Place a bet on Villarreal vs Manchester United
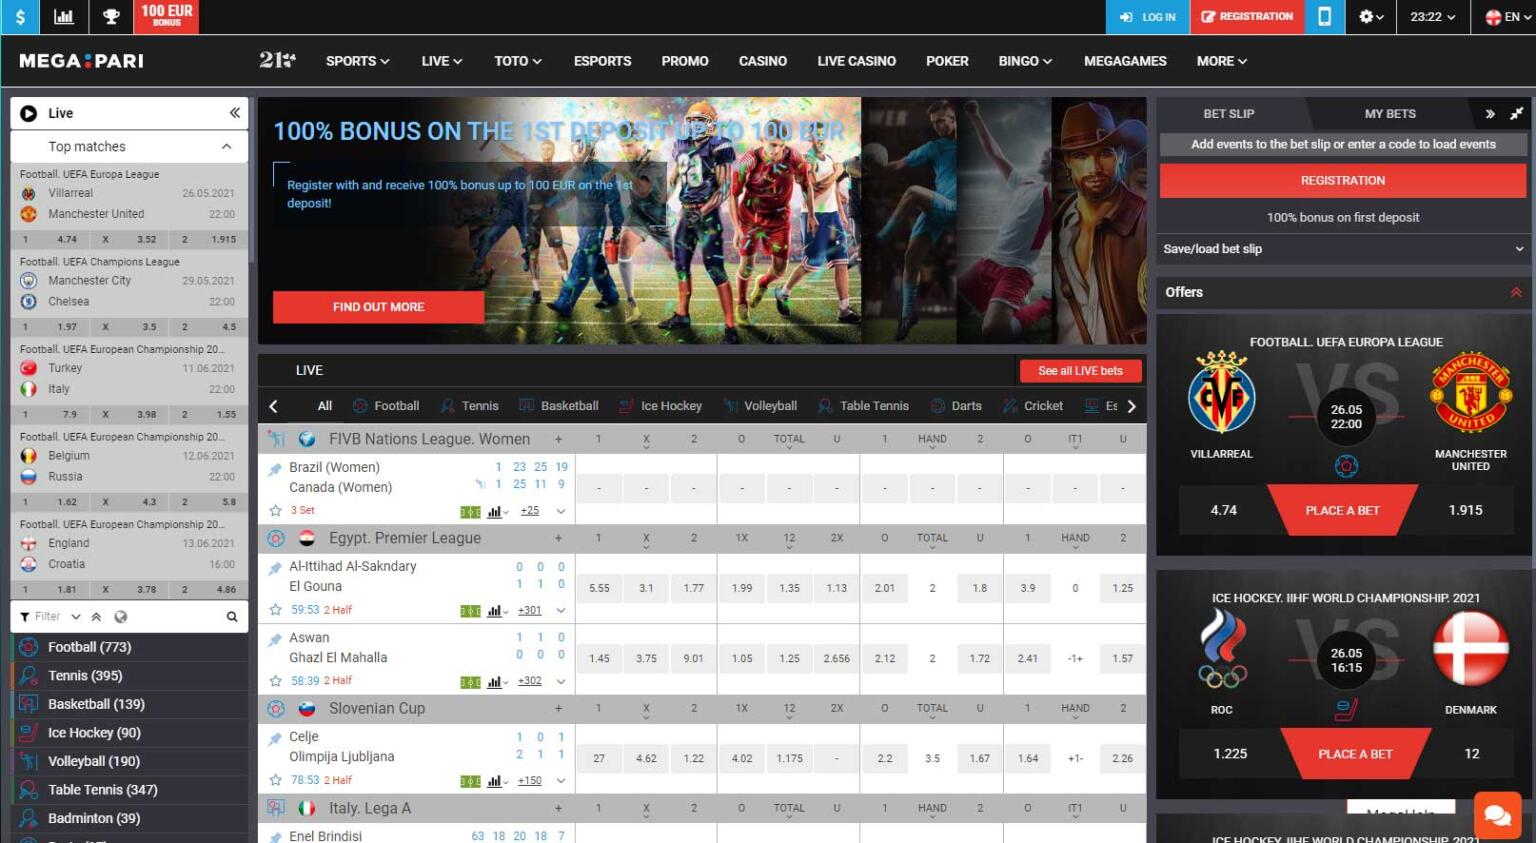Image resolution: width=1536 pixels, height=843 pixels. [1342, 510]
